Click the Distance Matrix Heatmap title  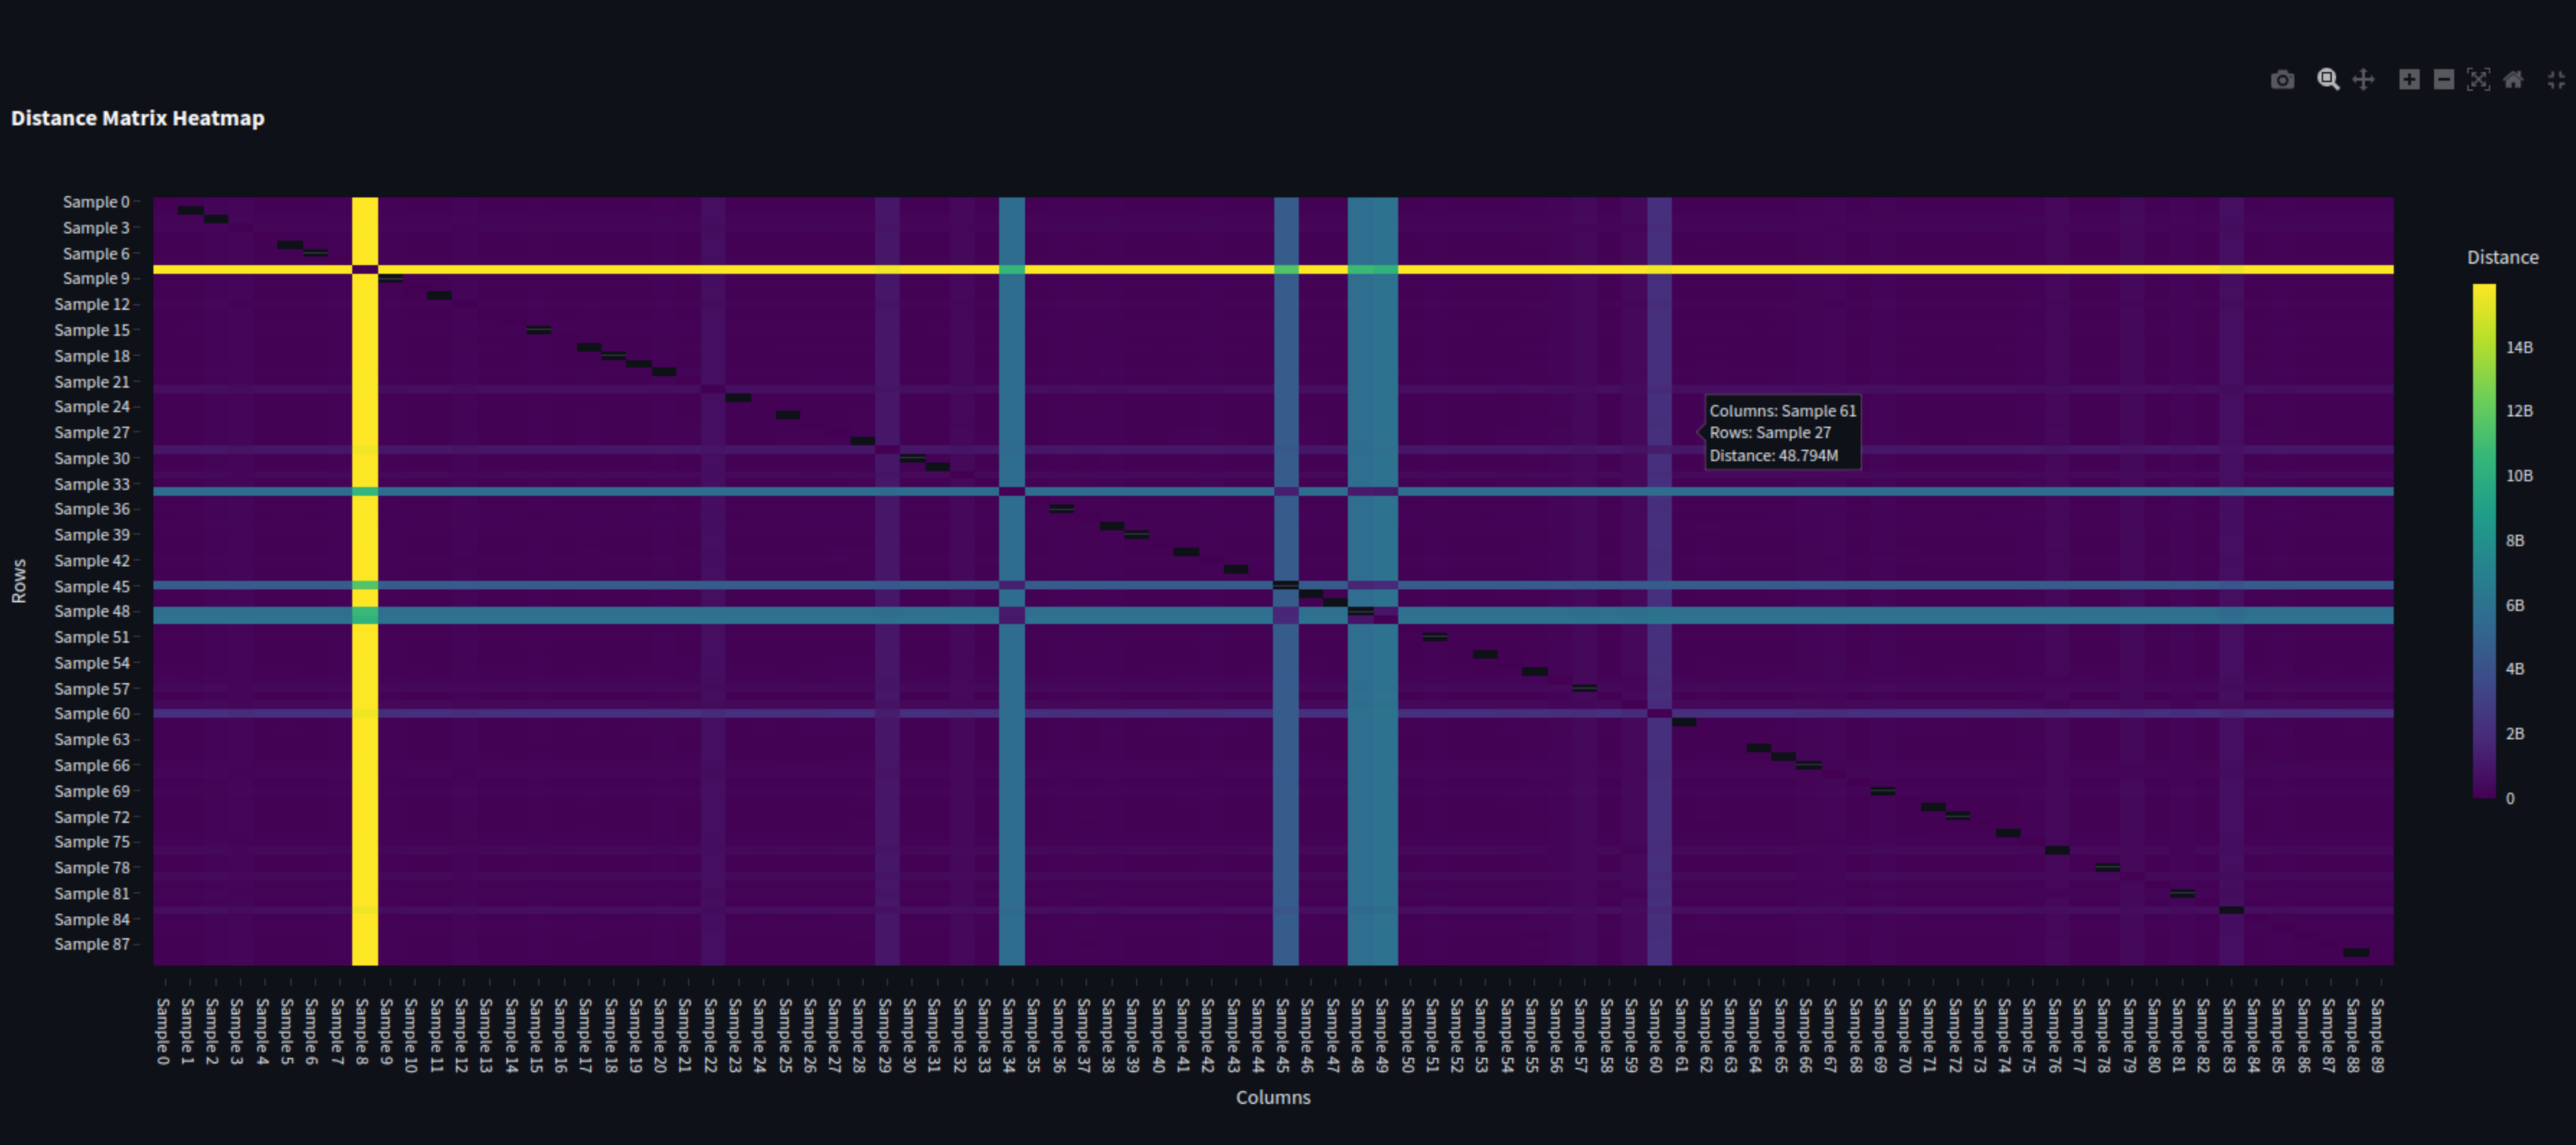coord(138,118)
